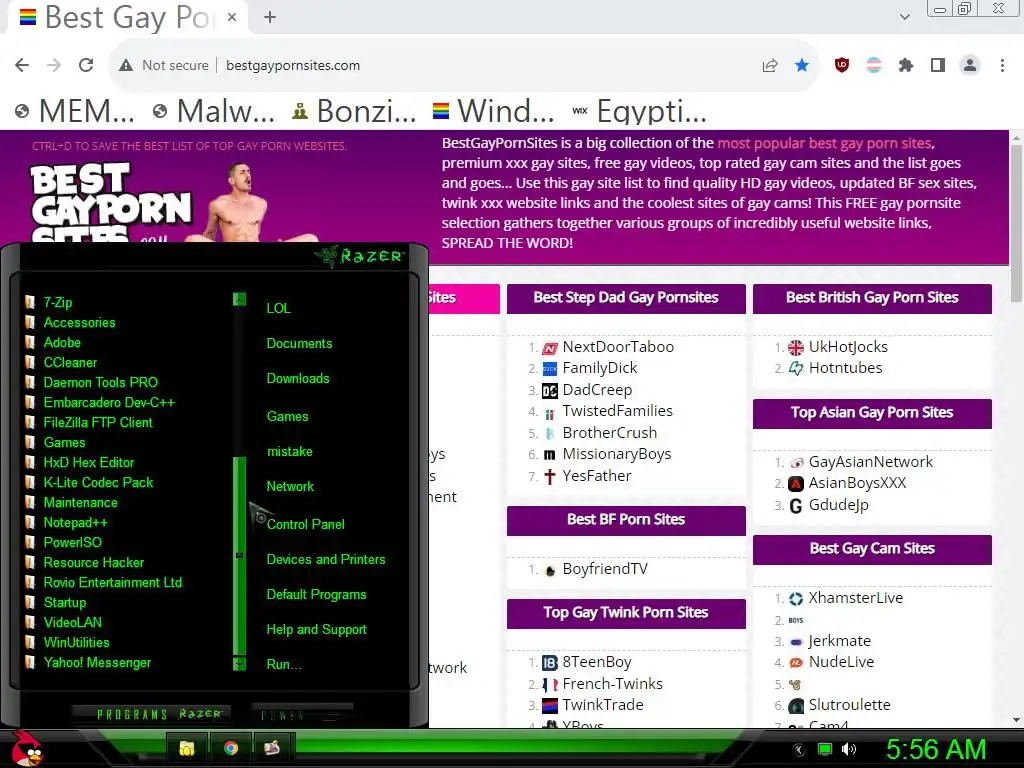Click the Yahoo! Messenger folder icon
Viewport: 1024px width, 768px height.
point(29,662)
